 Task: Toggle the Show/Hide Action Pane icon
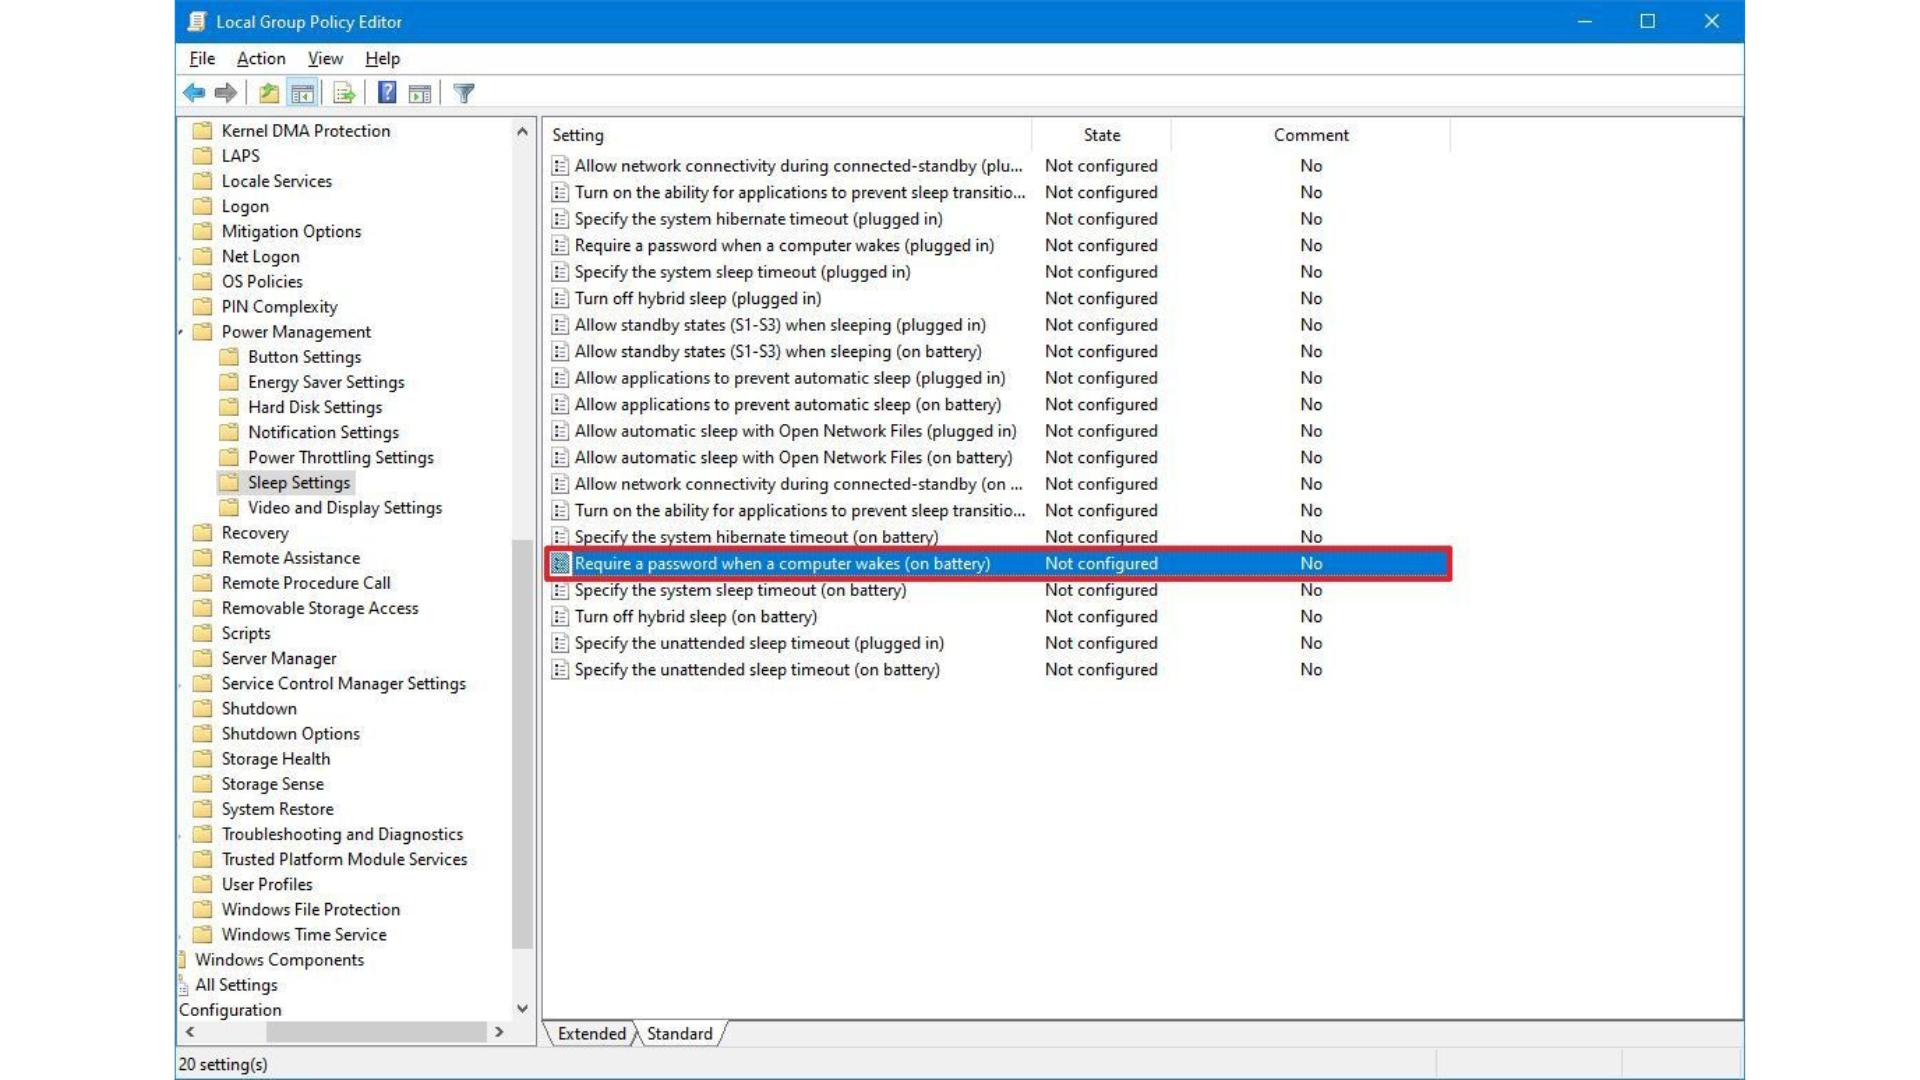[x=419, y=93]
